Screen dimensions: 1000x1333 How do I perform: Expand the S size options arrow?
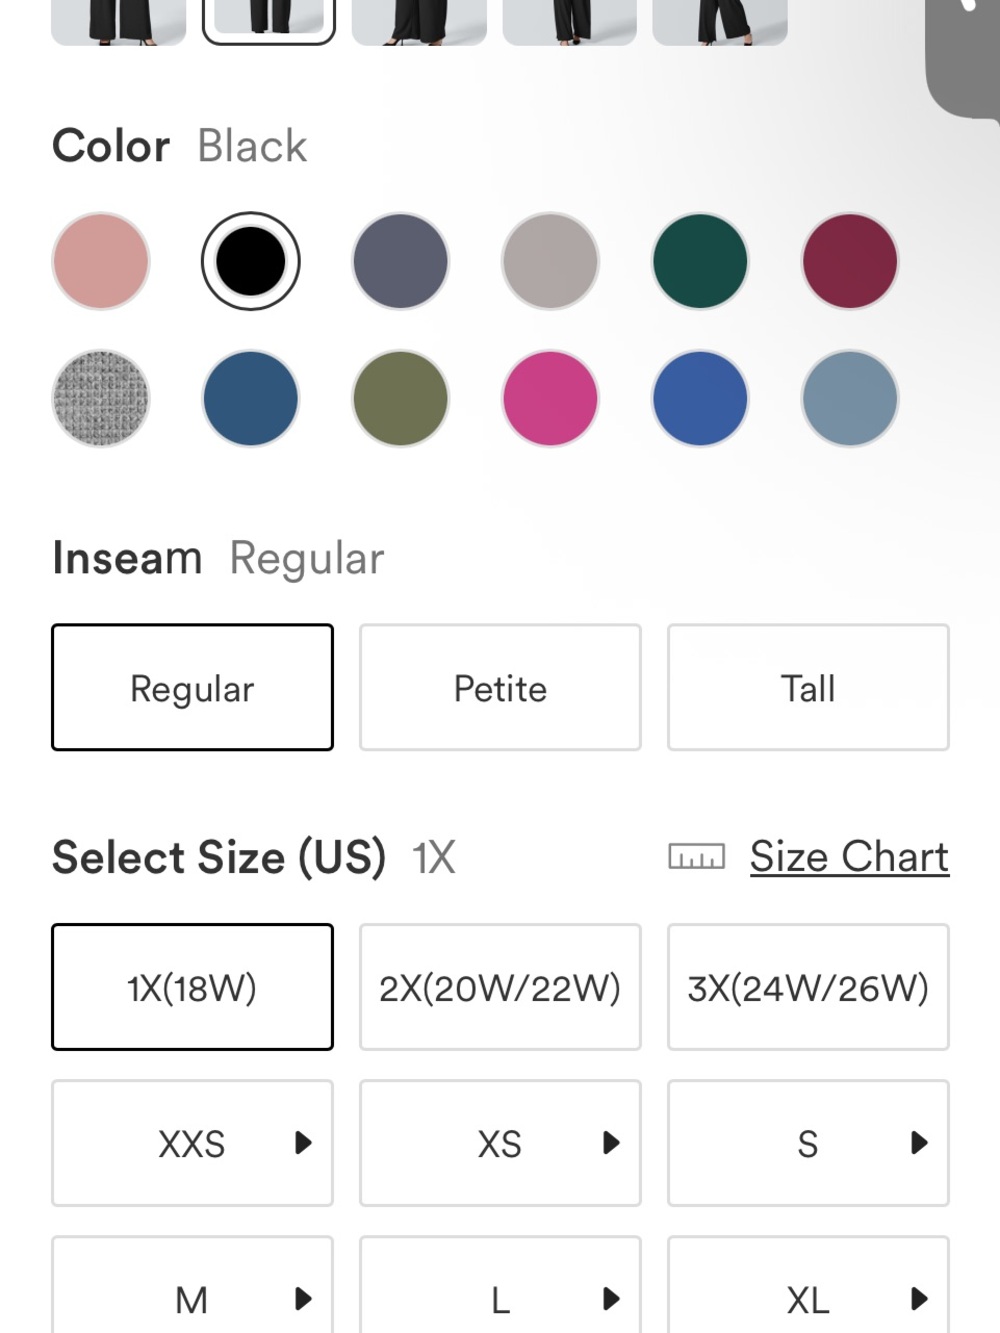(920, 1143)
